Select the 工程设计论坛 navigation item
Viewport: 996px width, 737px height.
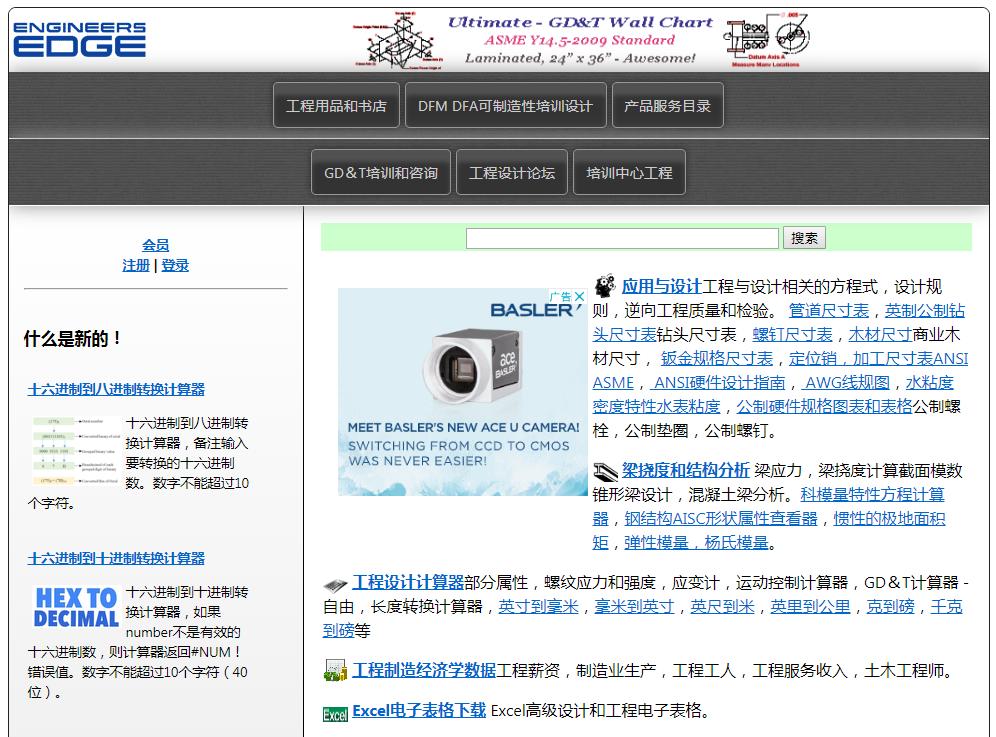511,171
